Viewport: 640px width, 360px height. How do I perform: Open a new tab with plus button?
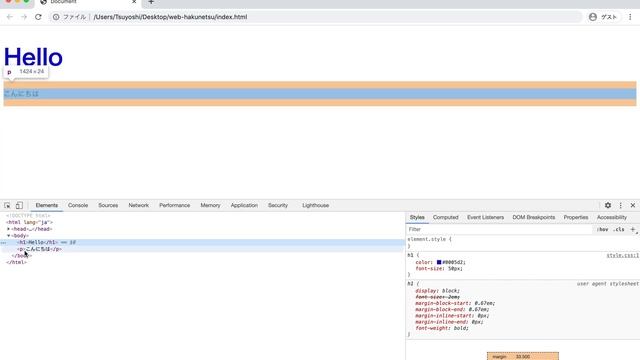151,2
